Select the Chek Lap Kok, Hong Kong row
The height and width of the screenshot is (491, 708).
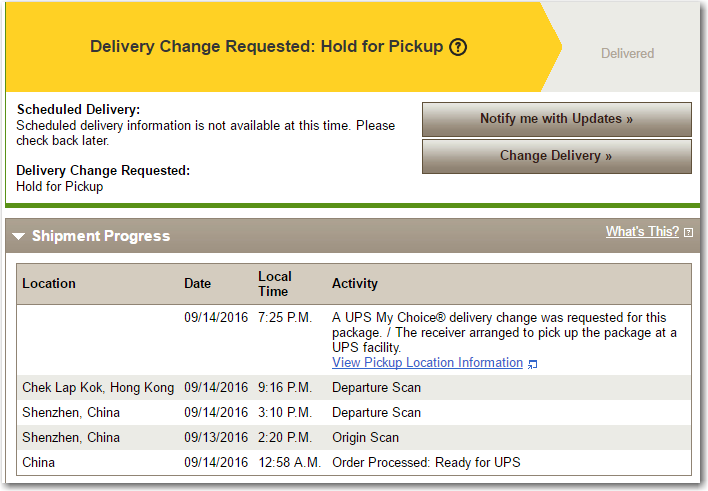point(354,388)
